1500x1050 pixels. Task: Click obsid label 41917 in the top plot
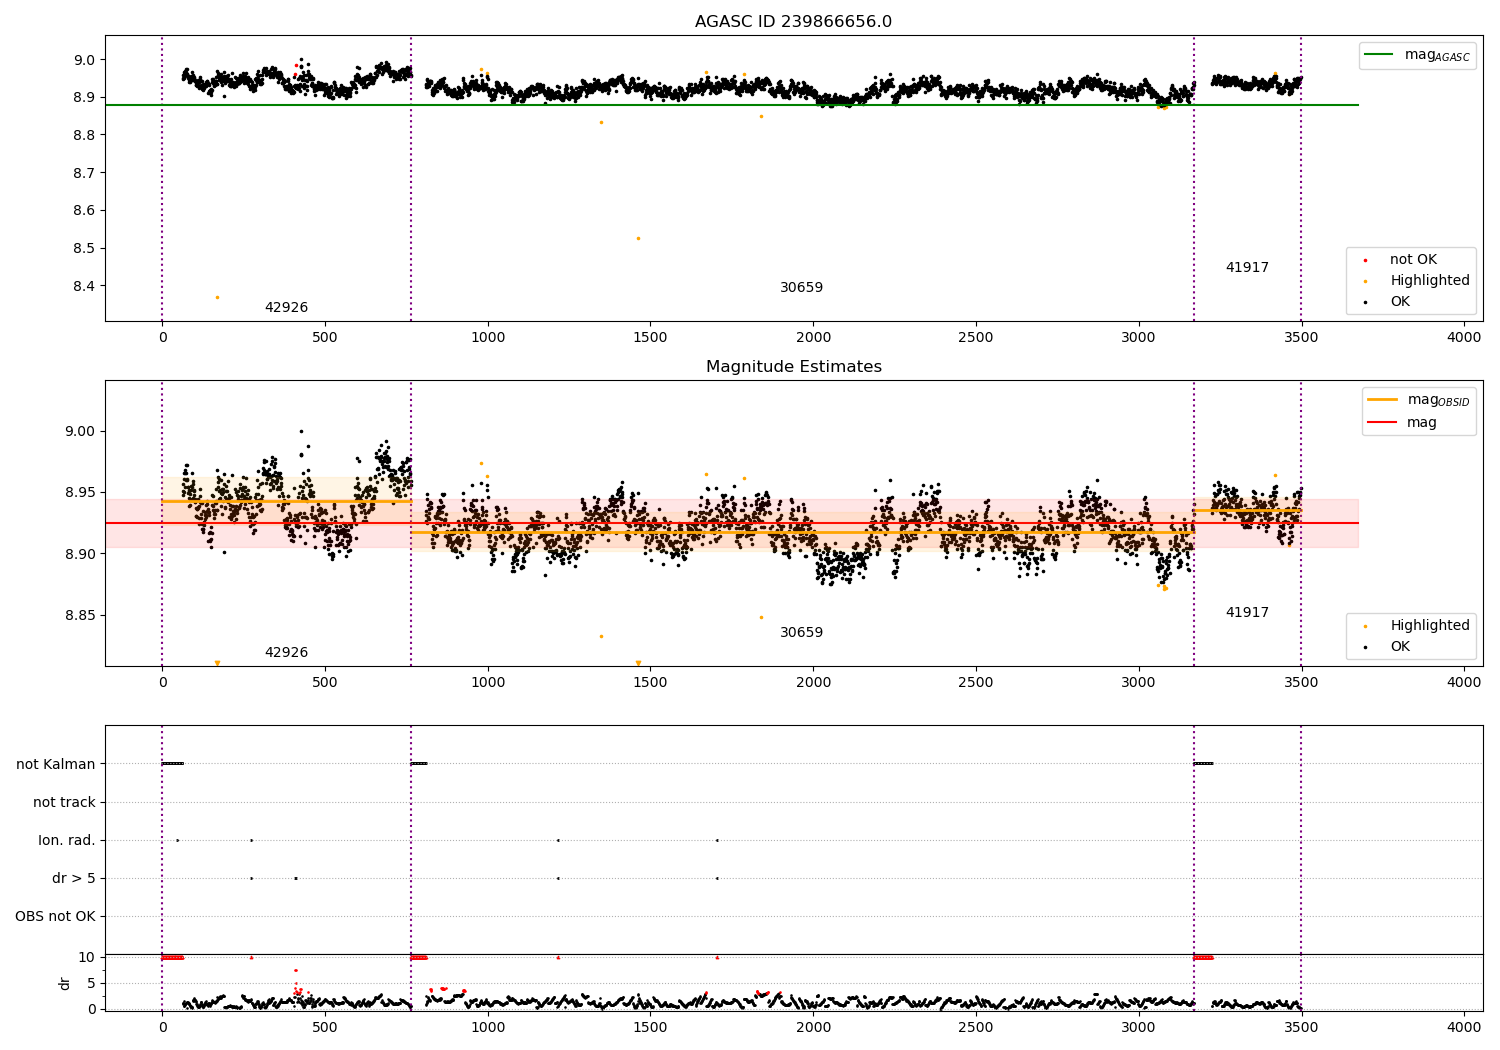point(1247,268)
